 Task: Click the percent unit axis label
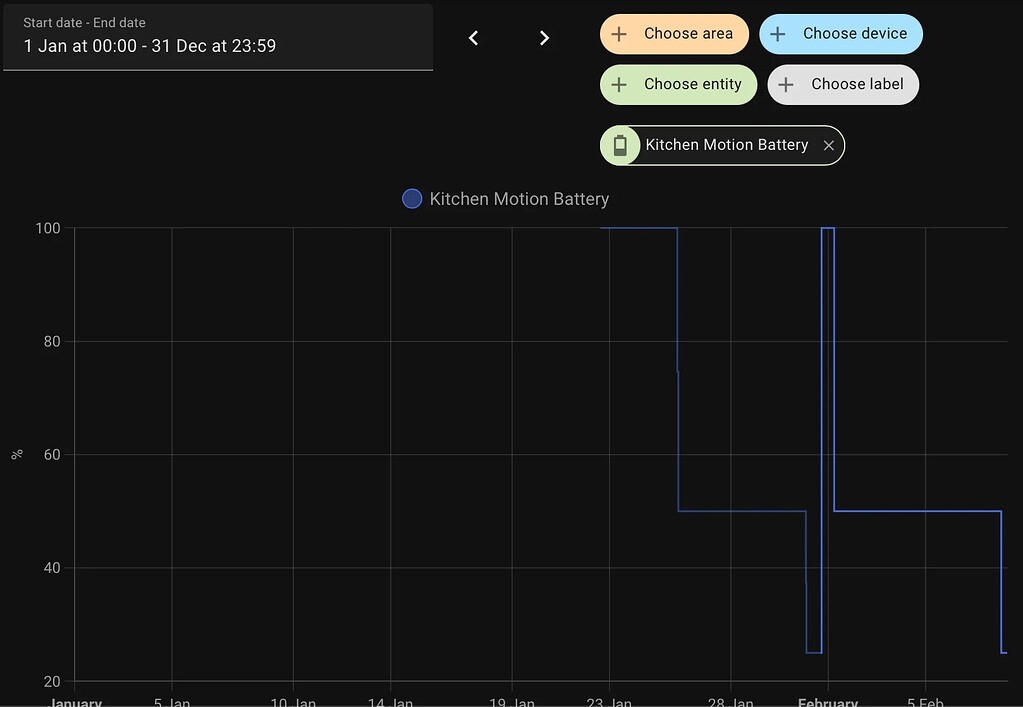tap(17, 455)
